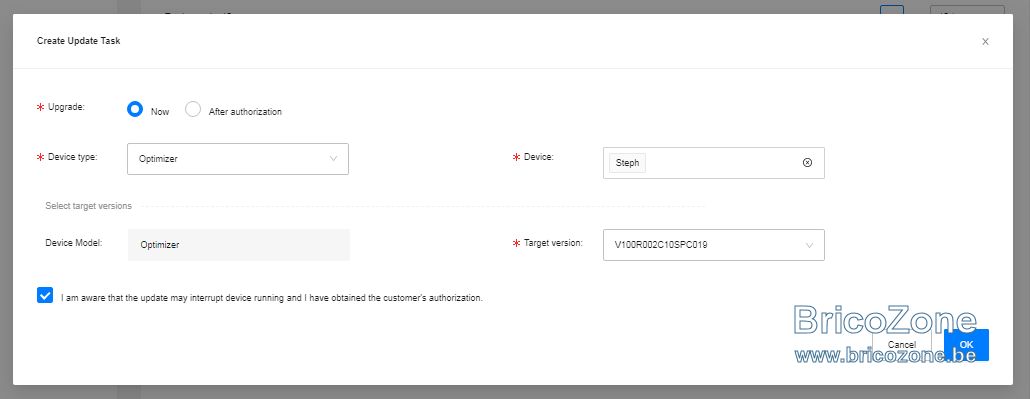Viewport: 1030px width, 399px height.
Task: Click the Select target versions section heading
Action: 88,206
